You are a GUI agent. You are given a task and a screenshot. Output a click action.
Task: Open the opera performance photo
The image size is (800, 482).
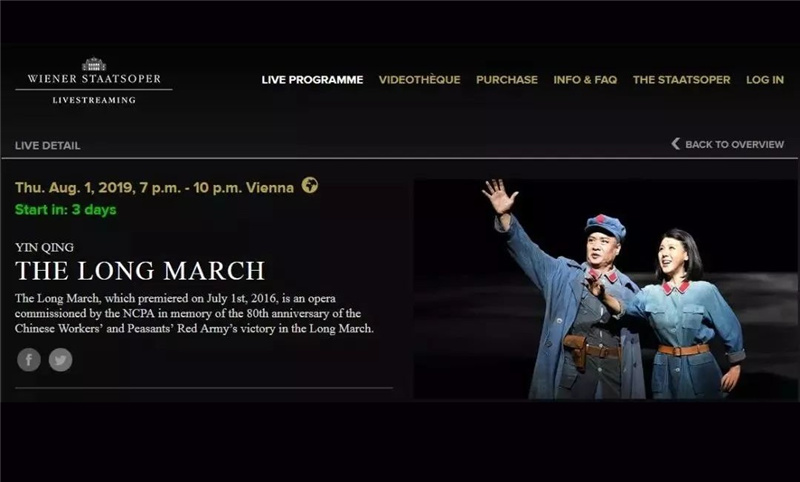click(x=605, y=289)
